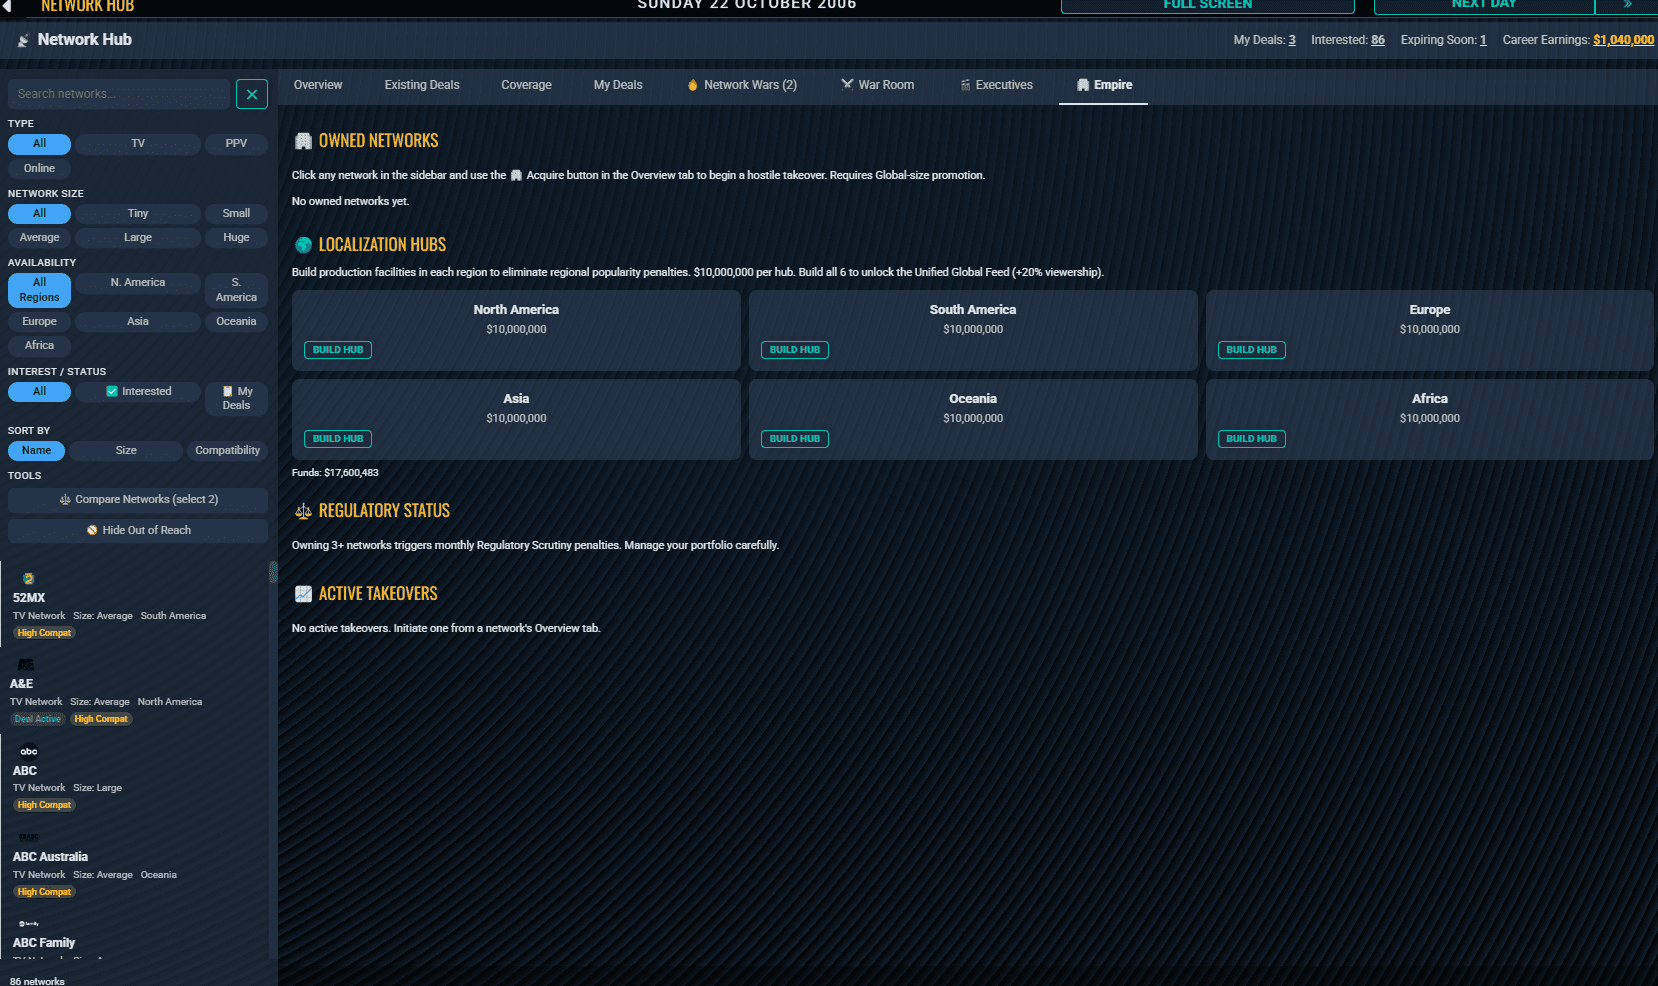Select the PPV type filter
The image size is (1658, 986).
[x=236, y=144]
